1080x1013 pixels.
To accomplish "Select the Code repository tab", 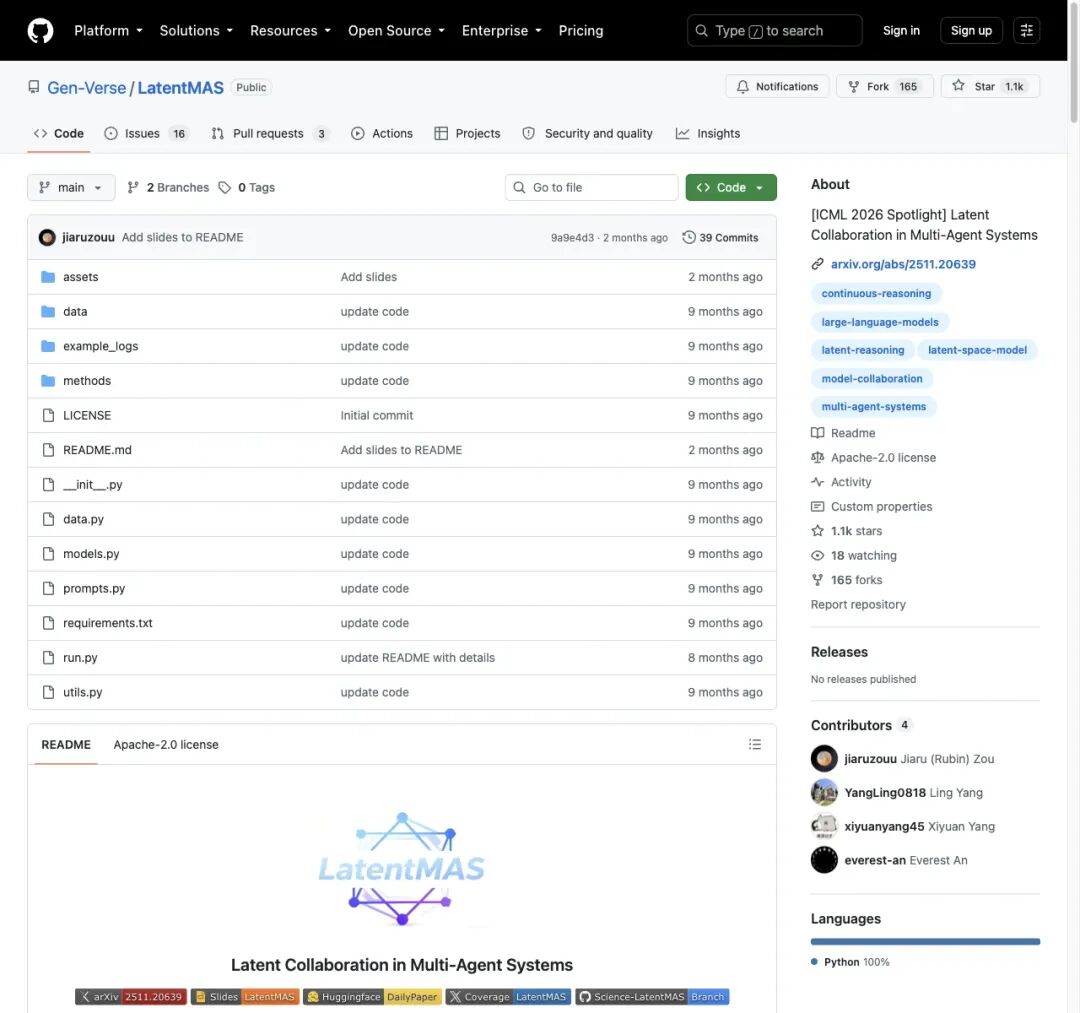I will pyautogui.click(x=59, y=134).
